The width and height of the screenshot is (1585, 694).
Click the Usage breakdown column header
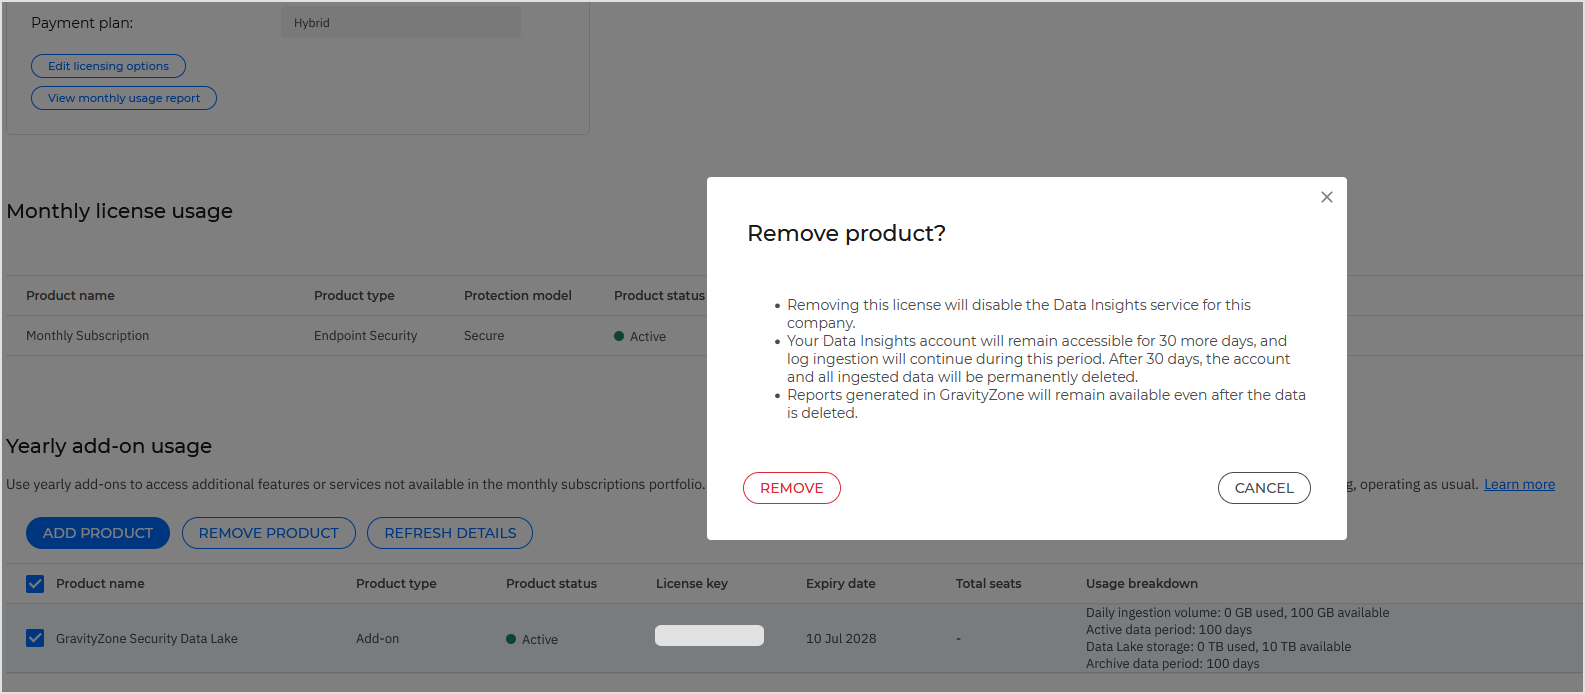[1142, 584]
